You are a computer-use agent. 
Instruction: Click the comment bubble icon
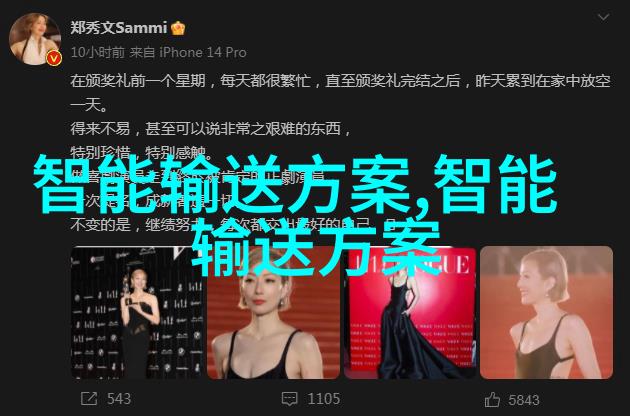coord(289,399)
